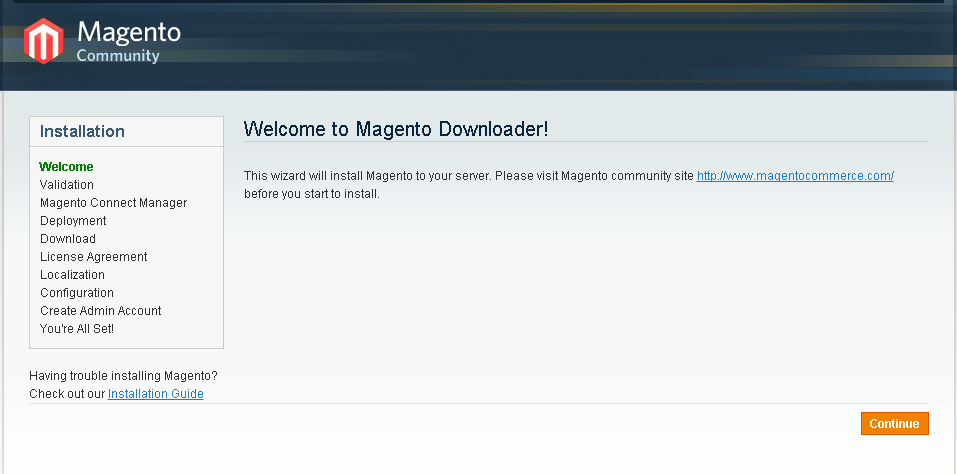Click the Installation sidebar heading

pos(82,132)
